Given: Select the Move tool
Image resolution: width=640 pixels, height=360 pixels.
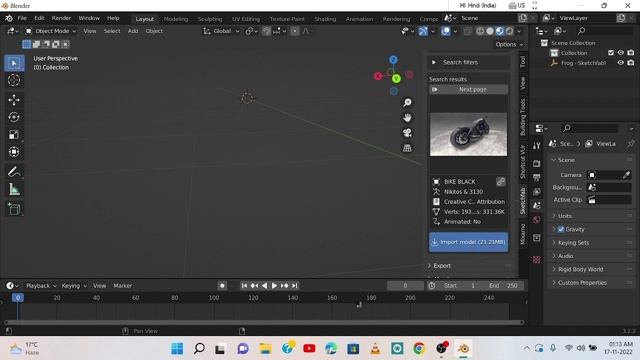Looking at the screenshot, I should point(14,100).
